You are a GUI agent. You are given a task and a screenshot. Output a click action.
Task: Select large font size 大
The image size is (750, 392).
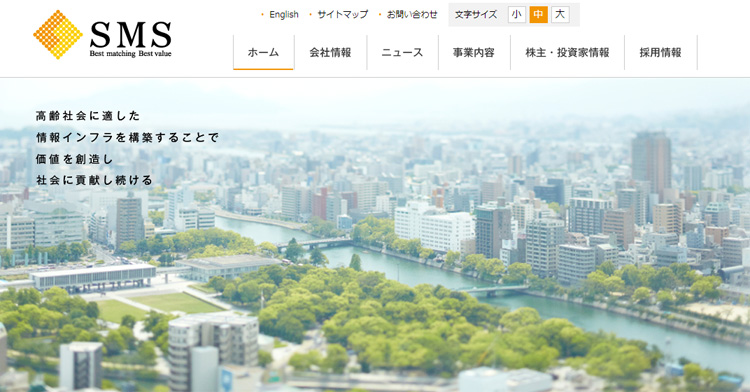560,15
